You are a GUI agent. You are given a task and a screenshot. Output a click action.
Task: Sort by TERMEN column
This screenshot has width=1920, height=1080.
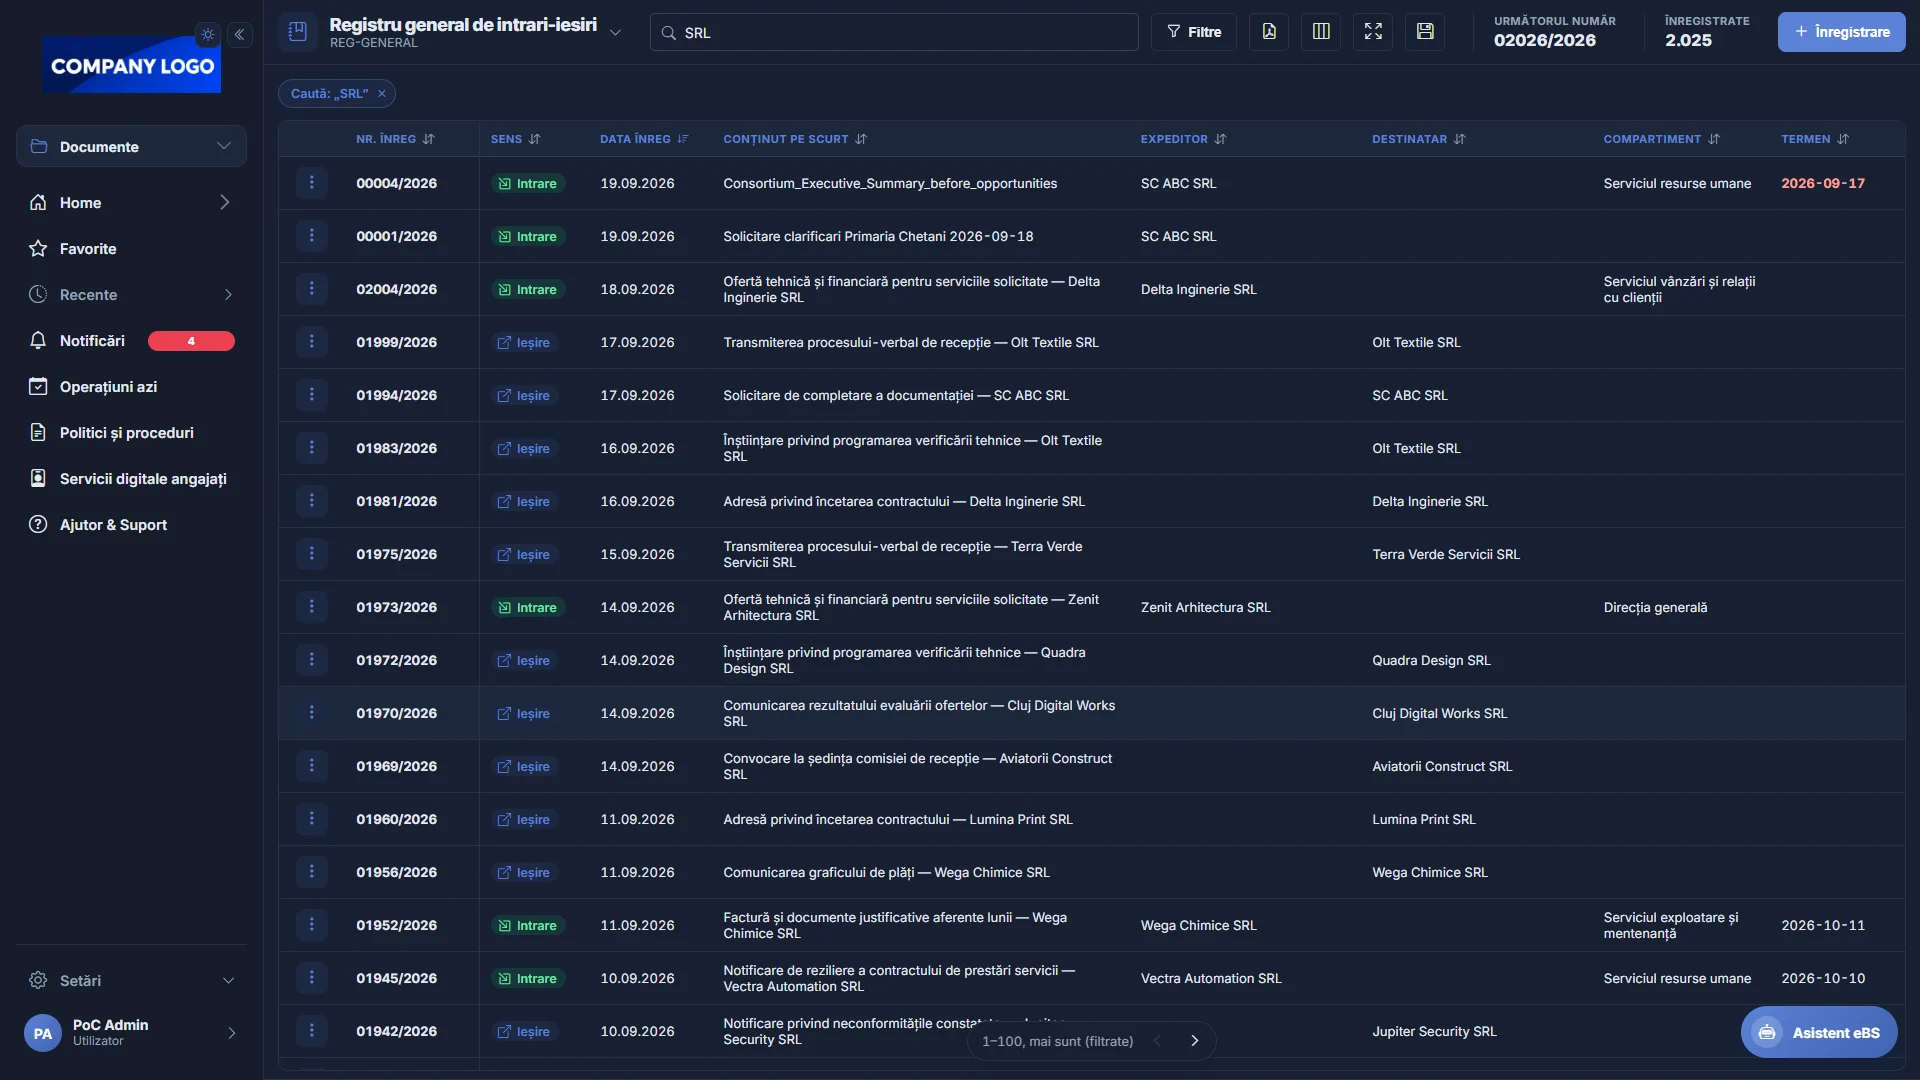coord(1815,139)
